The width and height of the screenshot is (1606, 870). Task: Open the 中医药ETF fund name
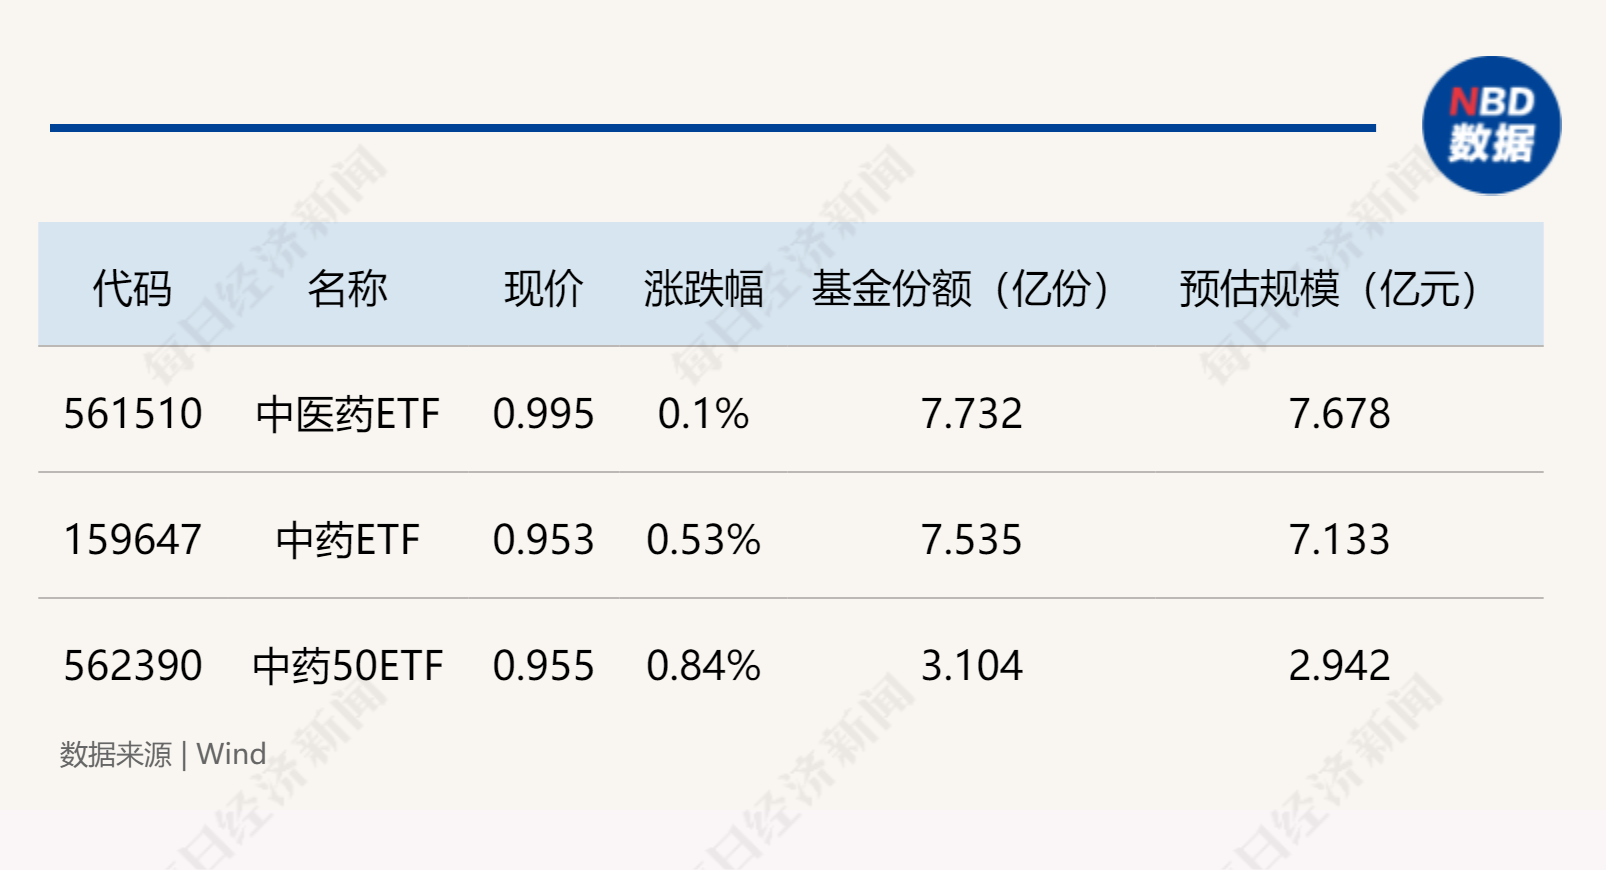pos(347,414)
